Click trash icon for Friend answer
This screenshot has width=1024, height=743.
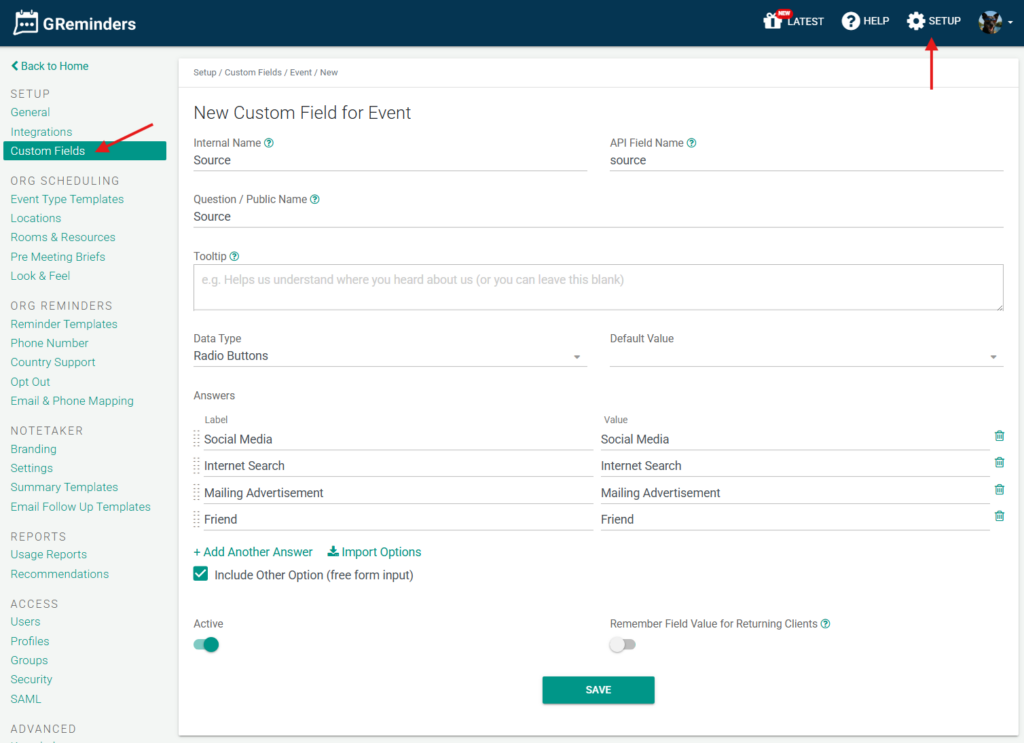click(999, 516)
